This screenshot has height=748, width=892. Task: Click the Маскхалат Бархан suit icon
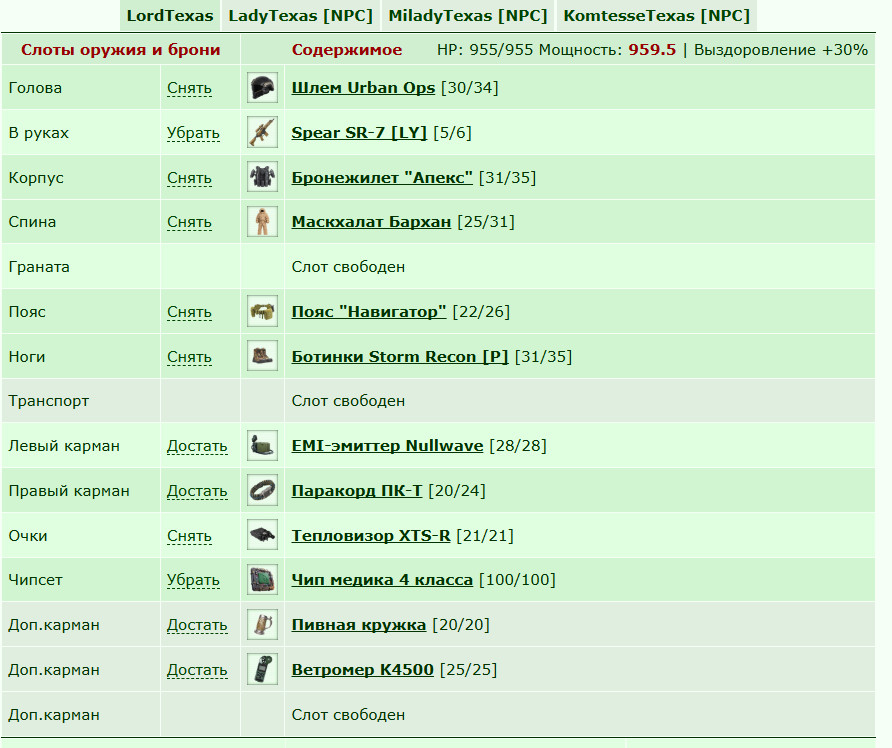click(262, 222)
